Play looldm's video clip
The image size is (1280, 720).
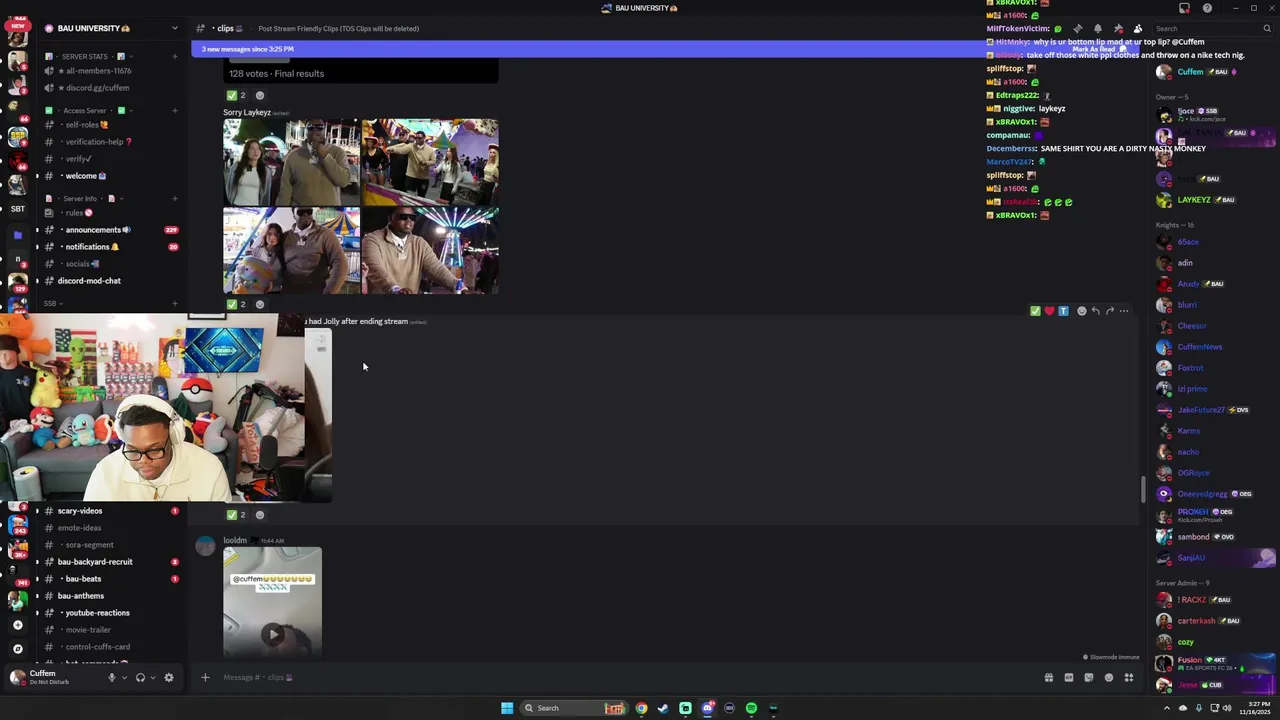(x=272, y=634)
